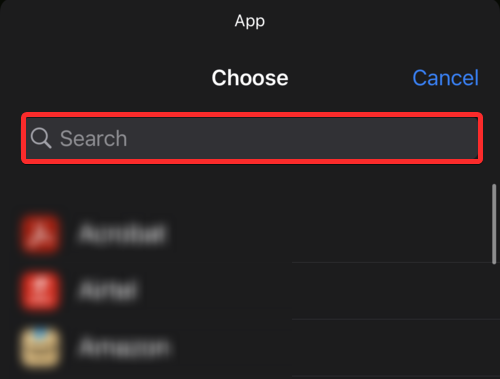Image resolution: width=500 pixels, height=379 pixels.
Task: Focus the Search text field
Action: click(252, 138)
